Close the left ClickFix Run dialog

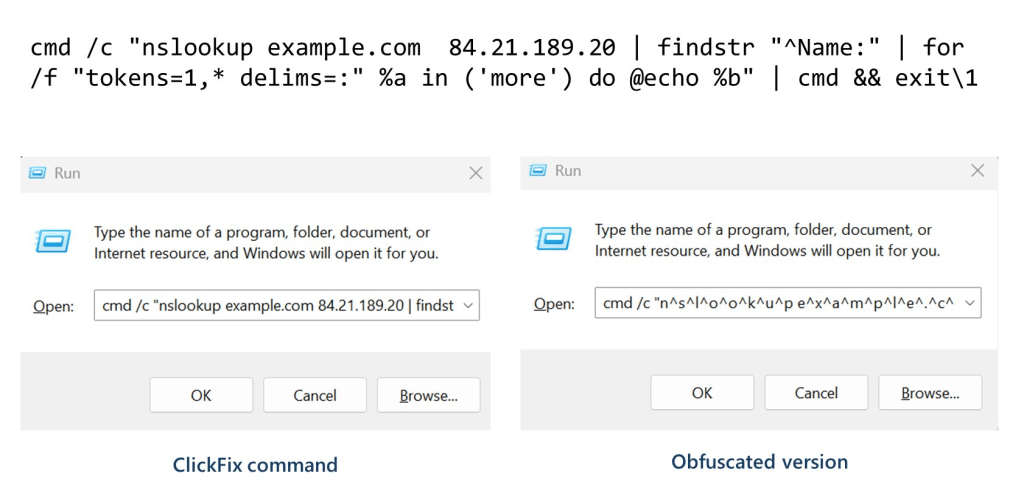(476, 173)
